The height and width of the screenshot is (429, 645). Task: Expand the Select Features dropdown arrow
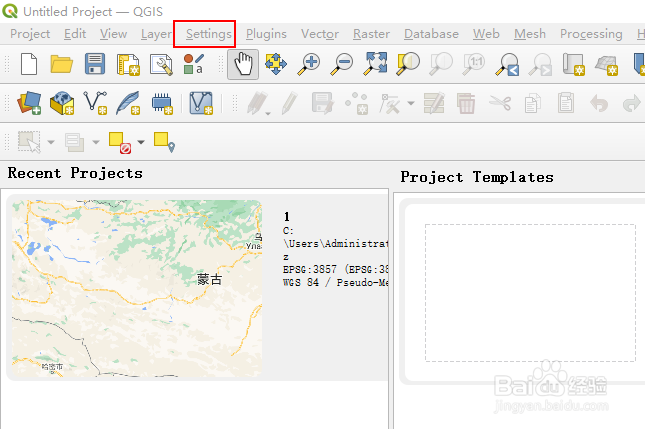click(51, 142)
